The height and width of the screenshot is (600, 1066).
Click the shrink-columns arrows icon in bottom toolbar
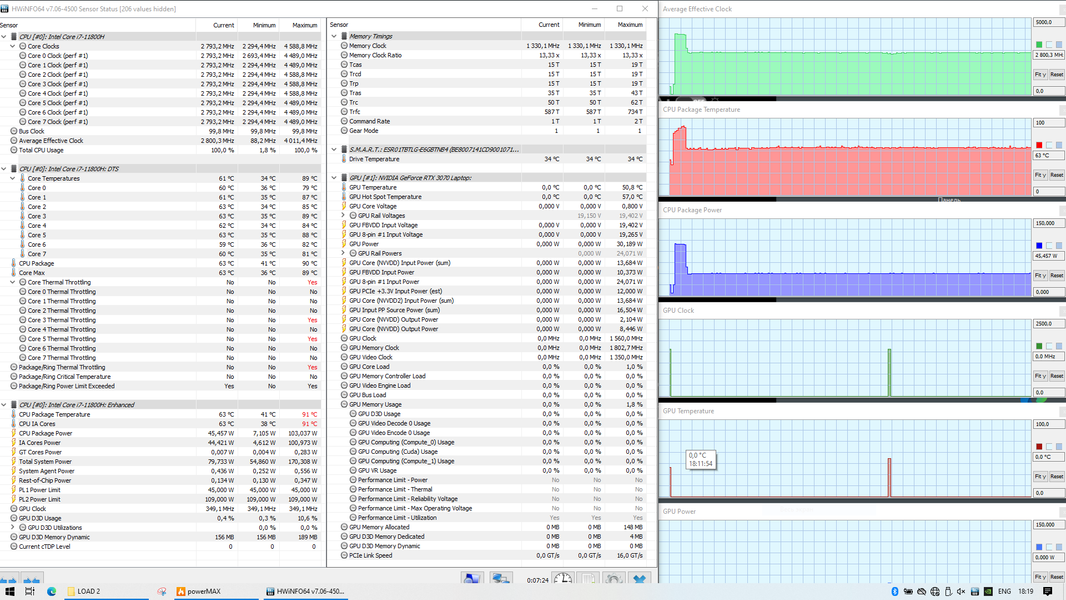pyautogui.click(x=31, y=580)
